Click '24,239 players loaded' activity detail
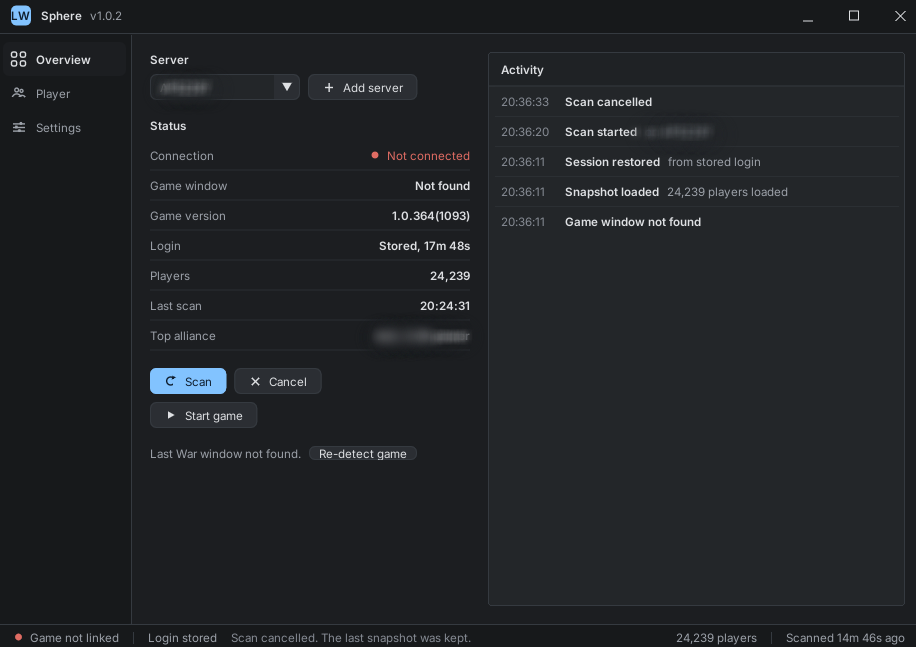Image resolution: width=916 pixels, height=647 pixels. pos(727,192)
